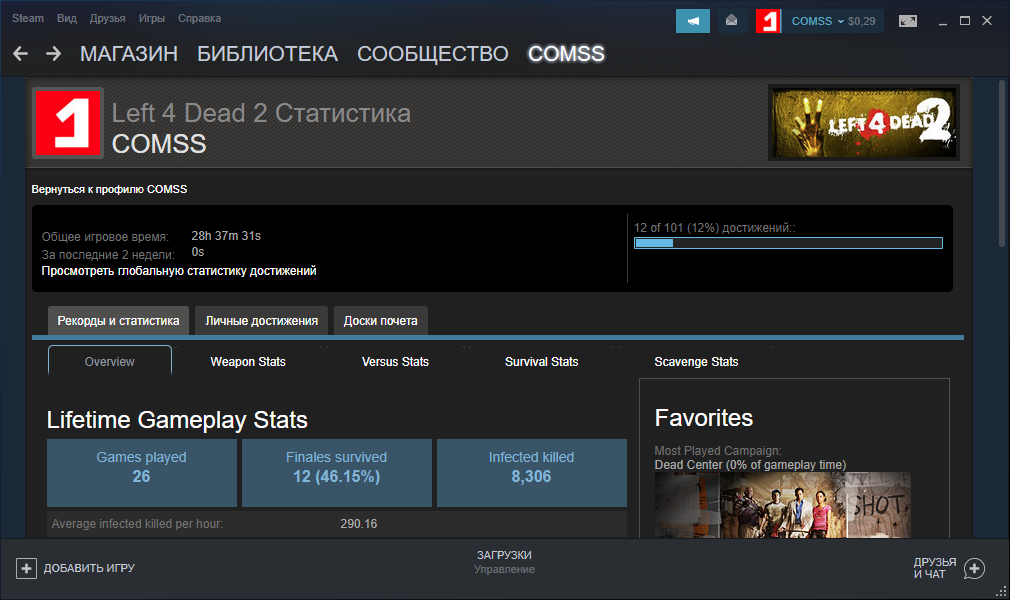Open the announcements megaphone icon
The width and height of the screenshot is (1010, 600).
click(x=692, y=21)
